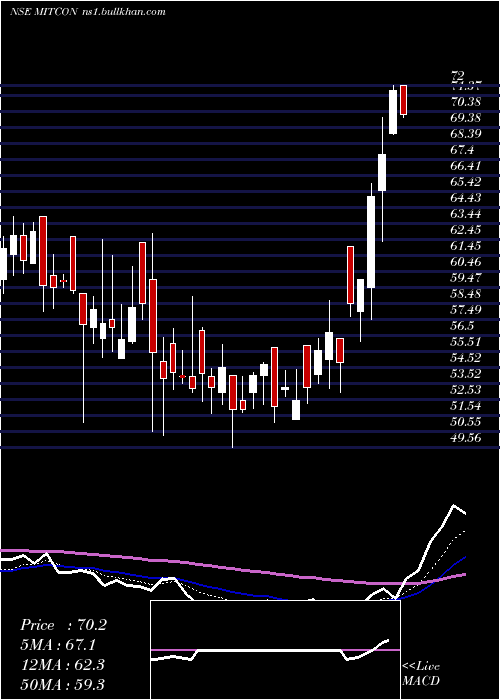This screenshot has height=700, width=500.
Task: Click the 52.53 price axis label
Action: [x=466, y=390]
